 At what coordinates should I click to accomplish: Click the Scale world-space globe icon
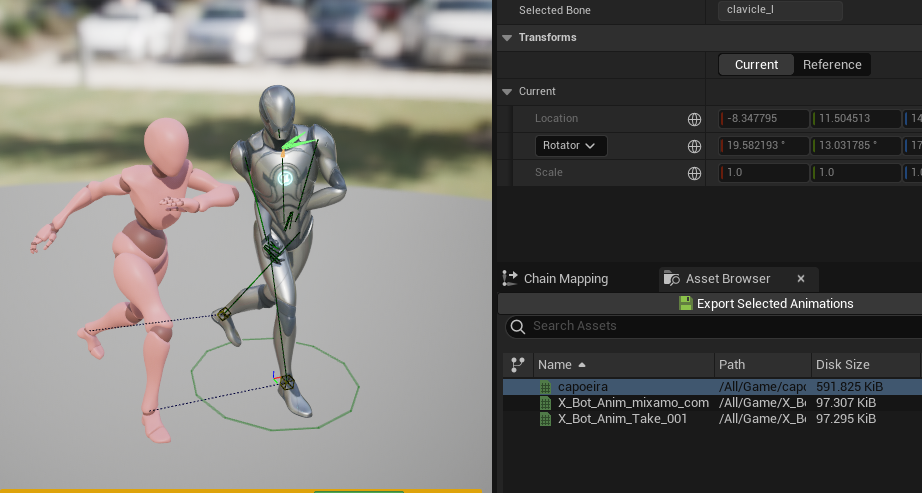pyautogui.click(x=694, y=174)
